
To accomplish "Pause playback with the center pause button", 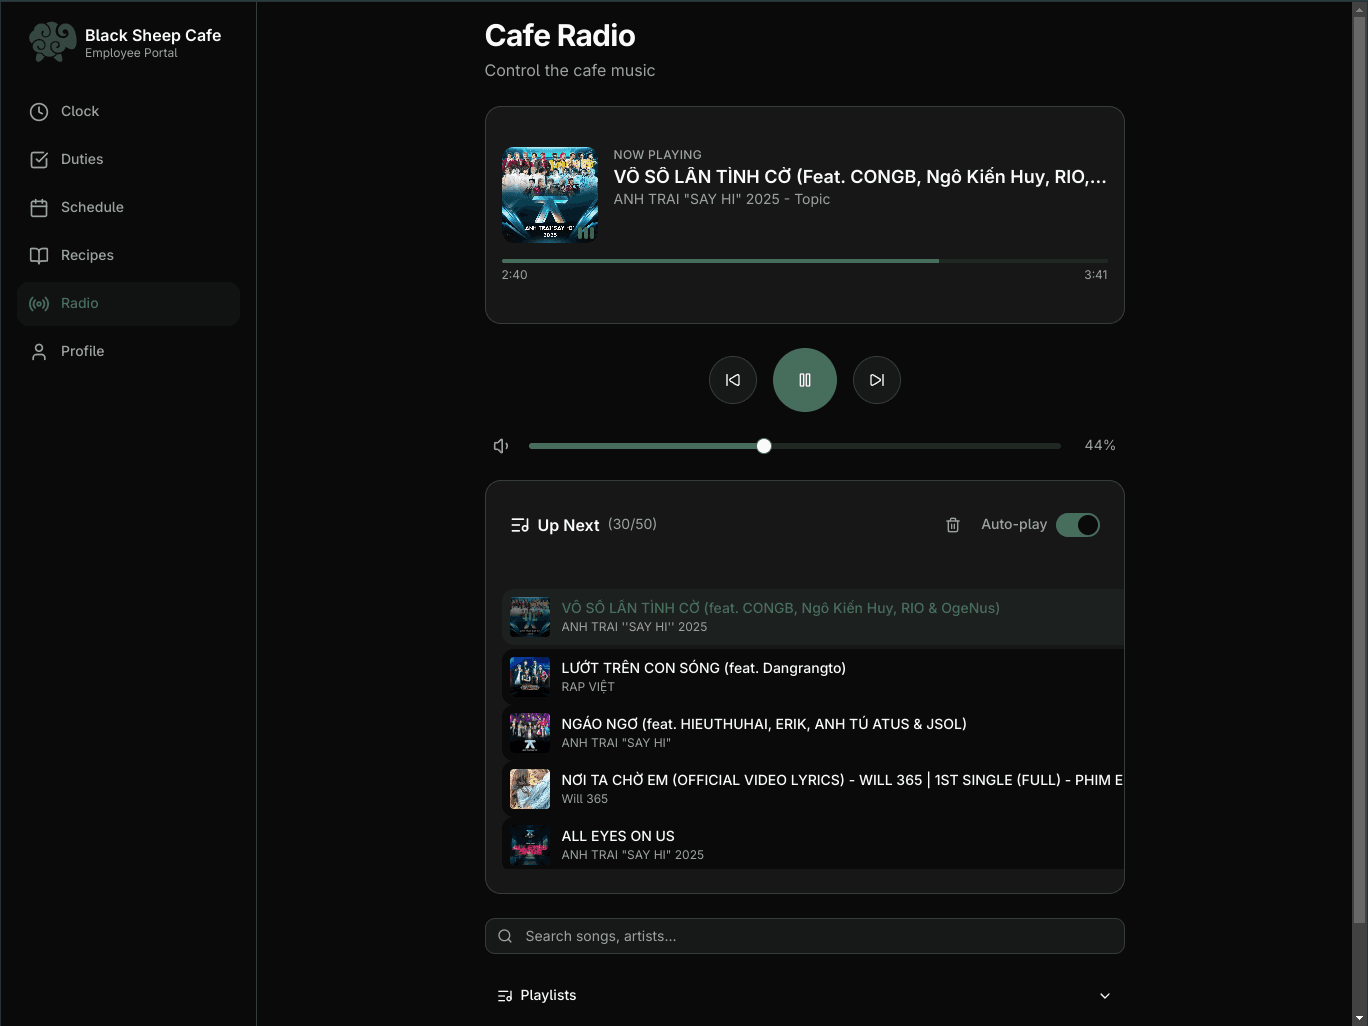I will (804, 380).
